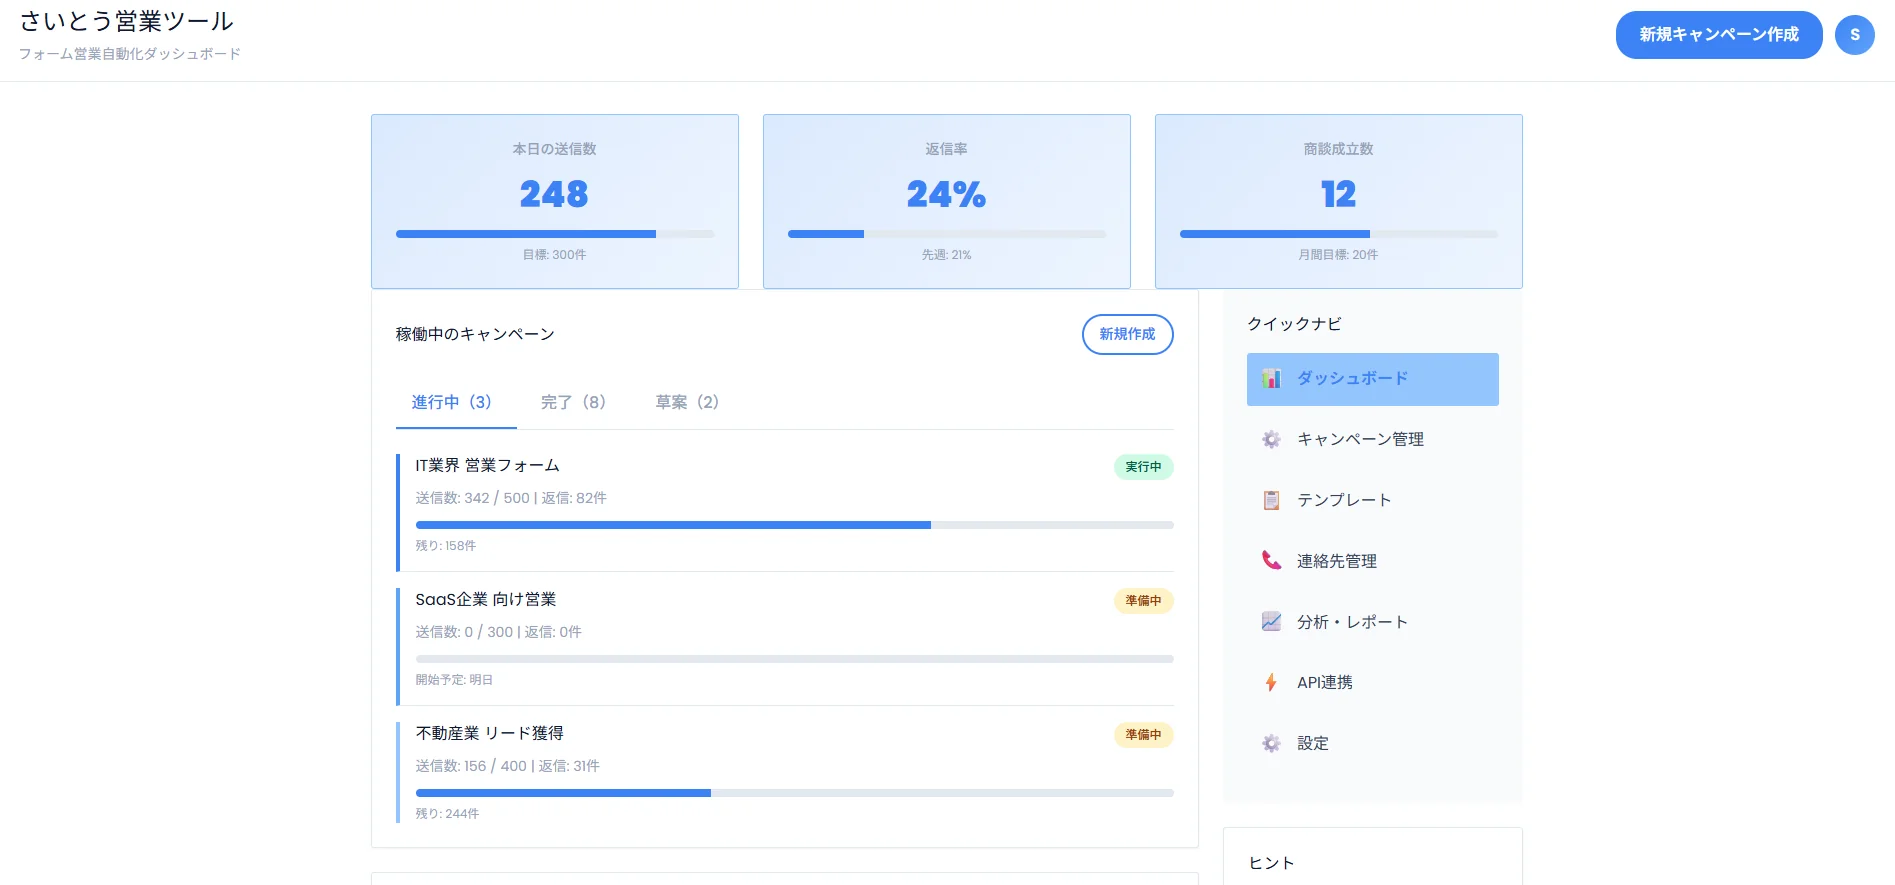1895x885 pixels.
Task: Click the Templates clipboard icon
Action: click(x=1271, y=500)
